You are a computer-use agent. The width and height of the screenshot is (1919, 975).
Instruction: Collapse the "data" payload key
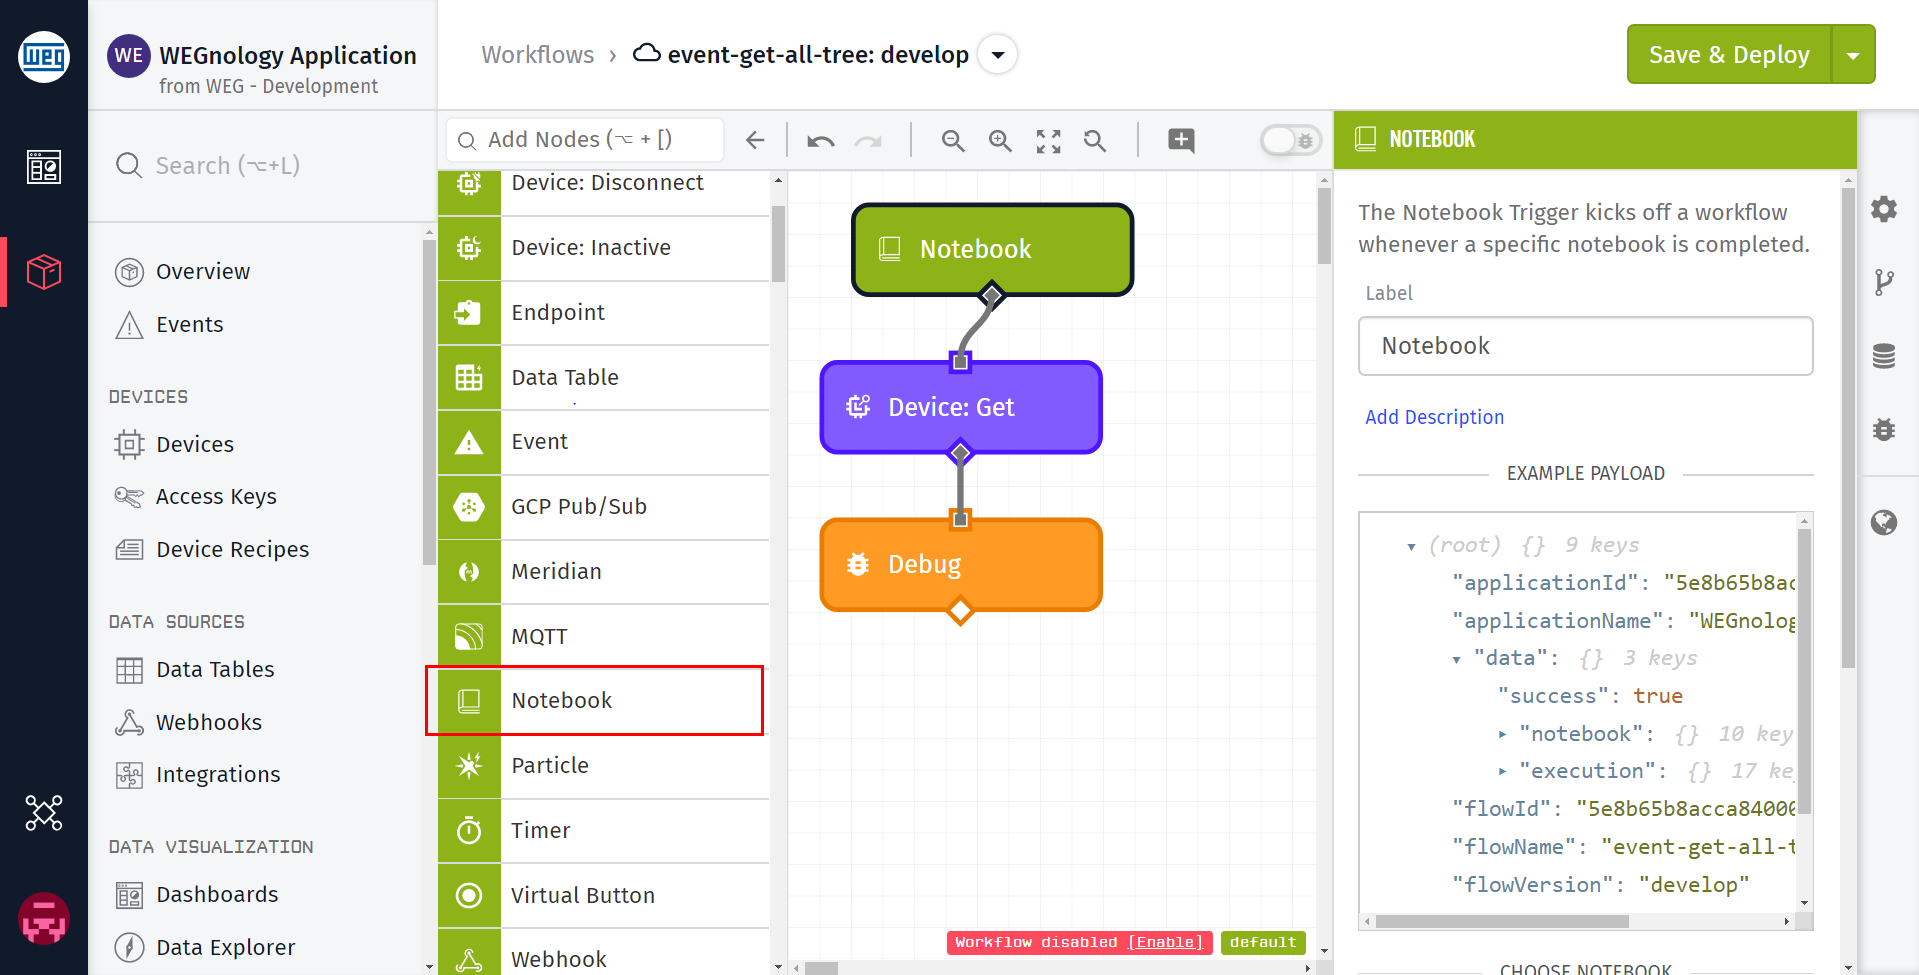pyautogui.click(x=1457, y=660)
